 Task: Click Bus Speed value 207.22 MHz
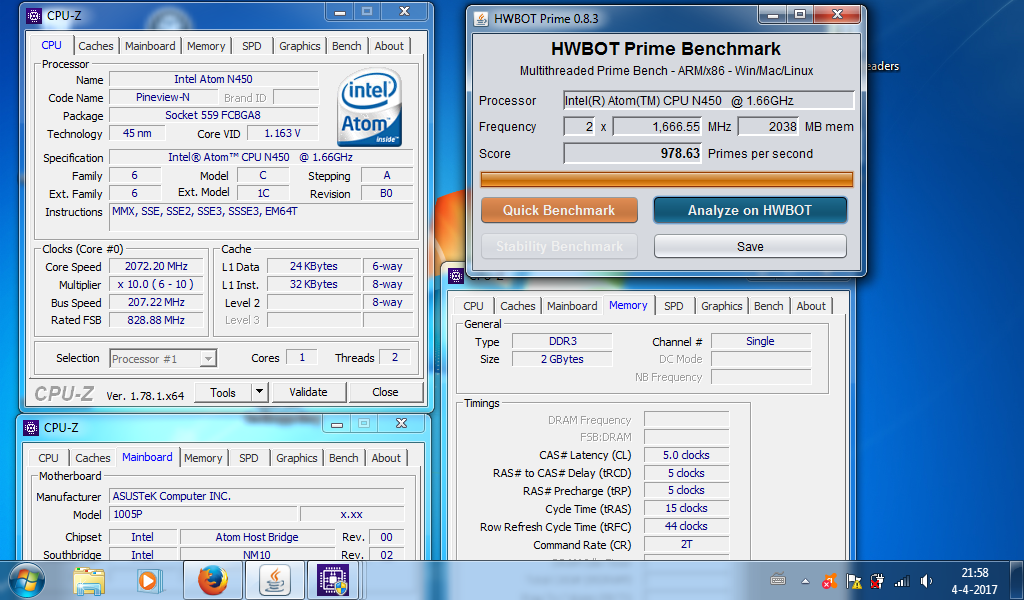click(x=156, y=302)
